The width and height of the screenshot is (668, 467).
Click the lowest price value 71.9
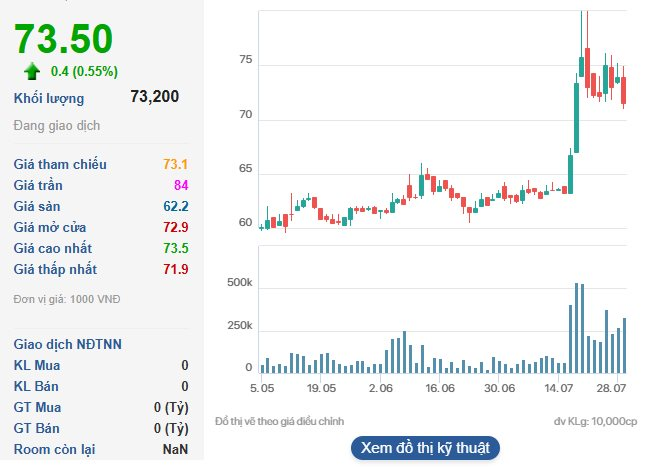176,269
